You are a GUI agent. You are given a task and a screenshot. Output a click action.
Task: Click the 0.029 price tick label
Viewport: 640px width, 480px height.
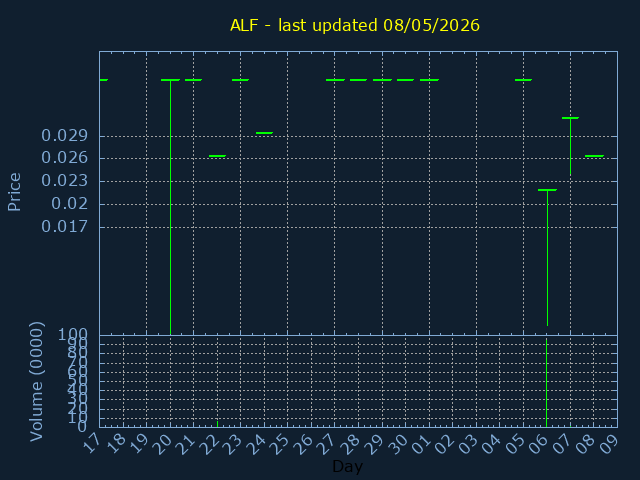(x=64, y=136)
